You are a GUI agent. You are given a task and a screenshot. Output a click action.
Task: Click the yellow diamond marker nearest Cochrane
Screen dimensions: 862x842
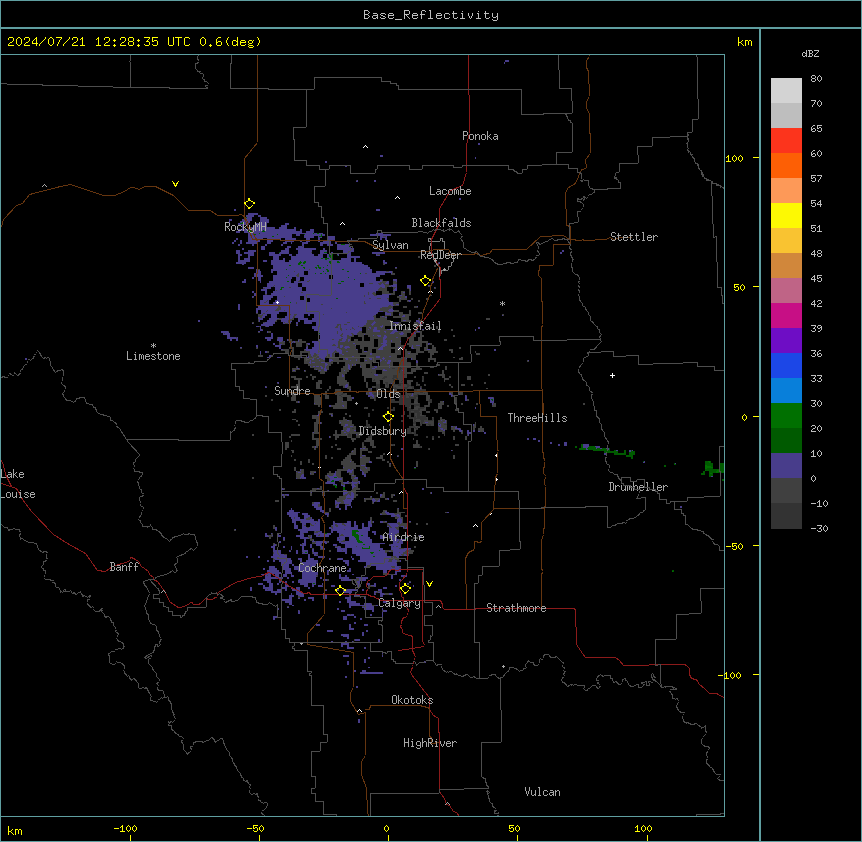click(340, 590)
